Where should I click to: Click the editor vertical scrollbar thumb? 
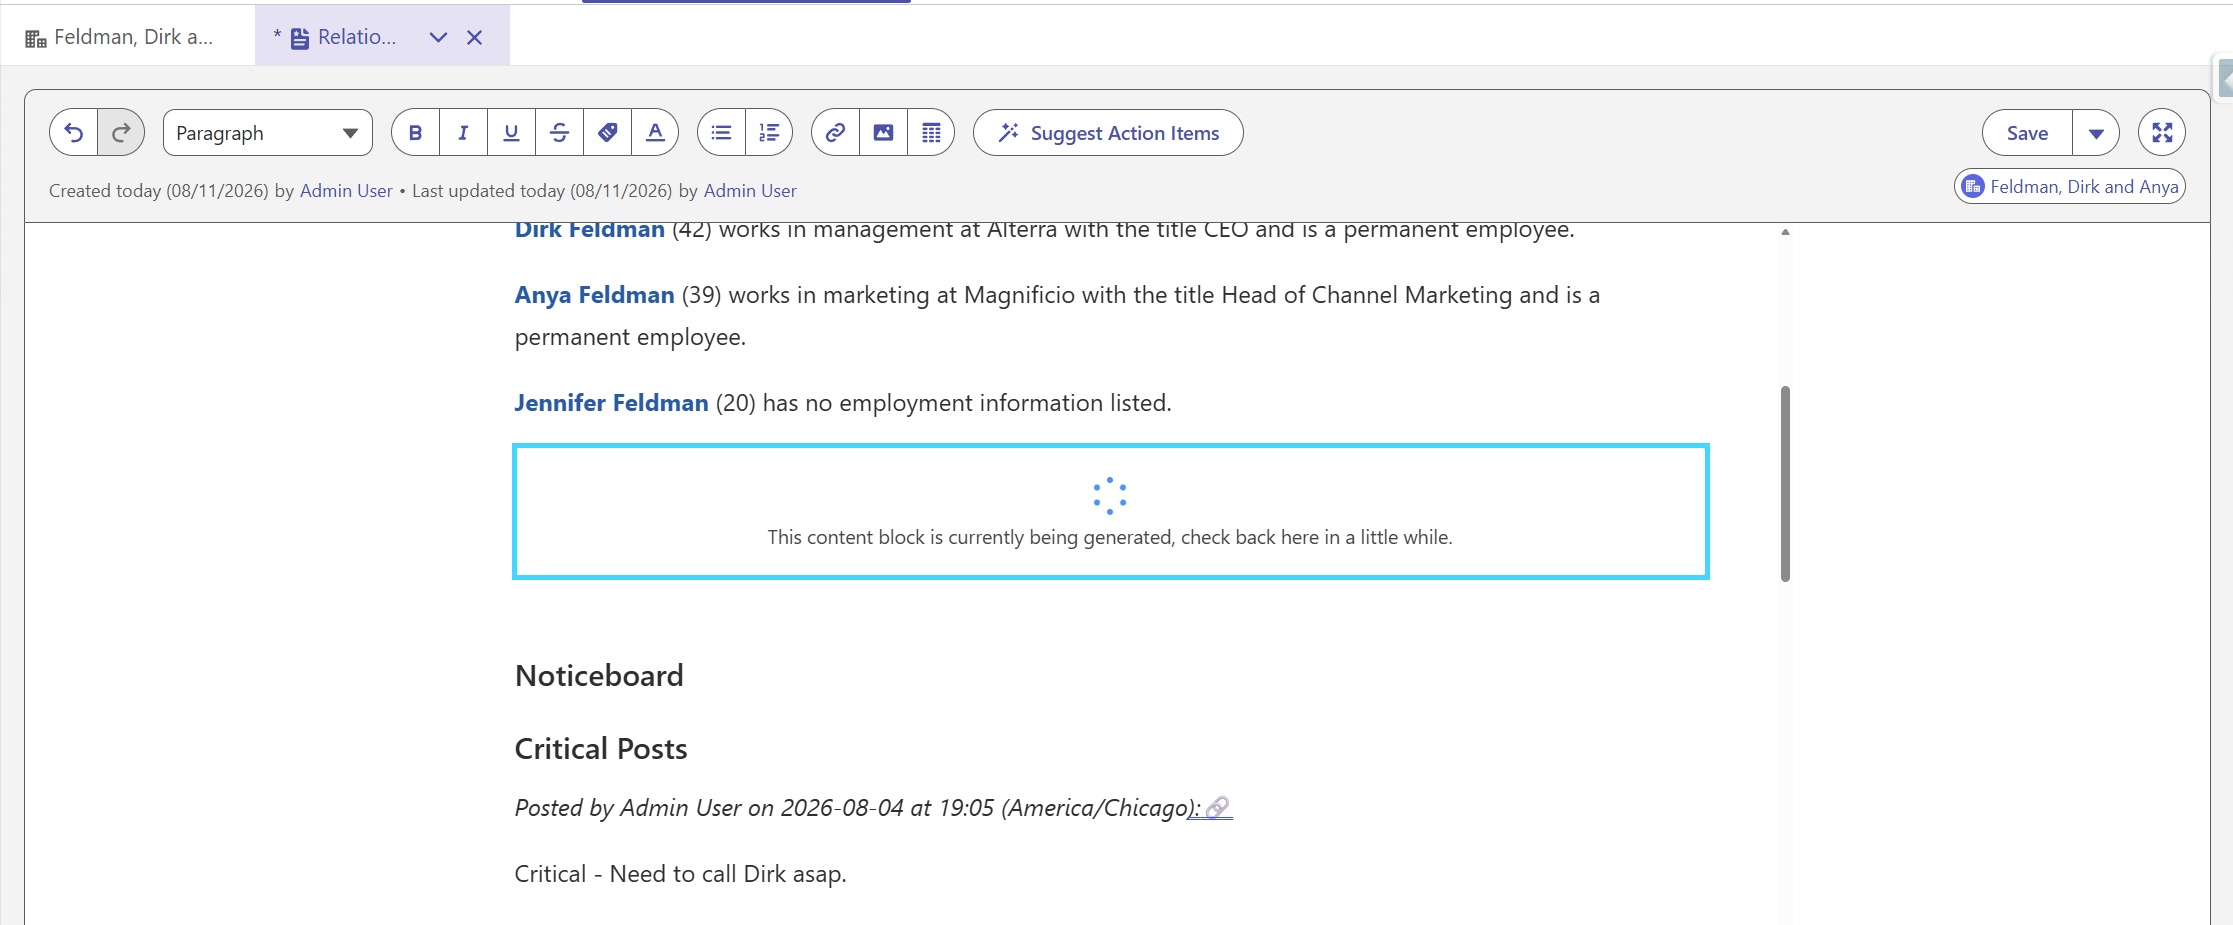click(1785, 484)
